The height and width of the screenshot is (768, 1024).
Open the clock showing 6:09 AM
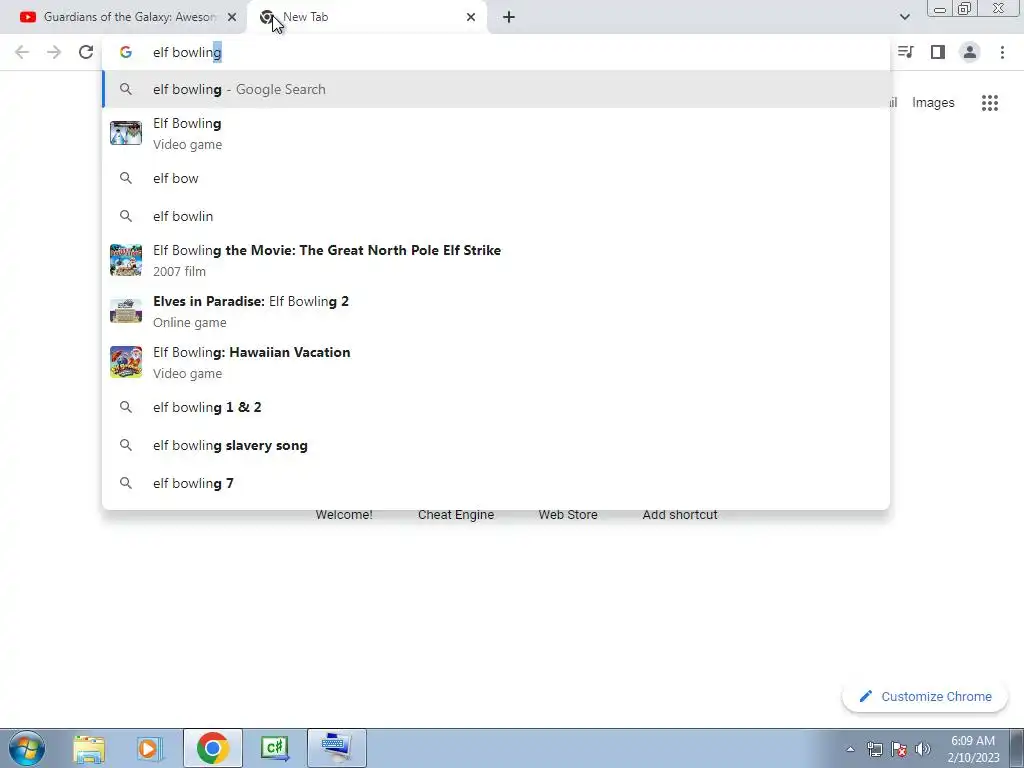973,749
